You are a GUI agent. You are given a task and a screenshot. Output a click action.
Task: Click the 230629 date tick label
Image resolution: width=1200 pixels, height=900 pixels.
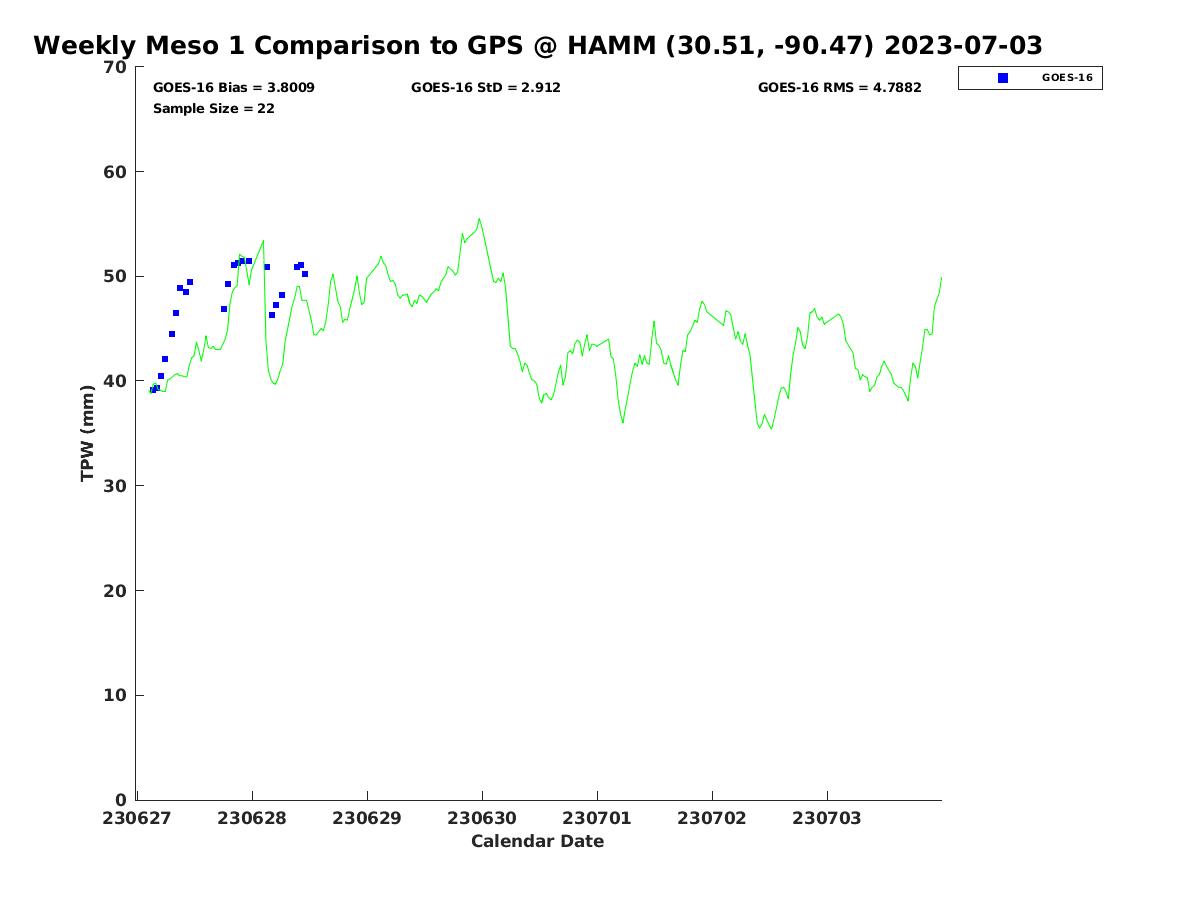pos(367,819)
